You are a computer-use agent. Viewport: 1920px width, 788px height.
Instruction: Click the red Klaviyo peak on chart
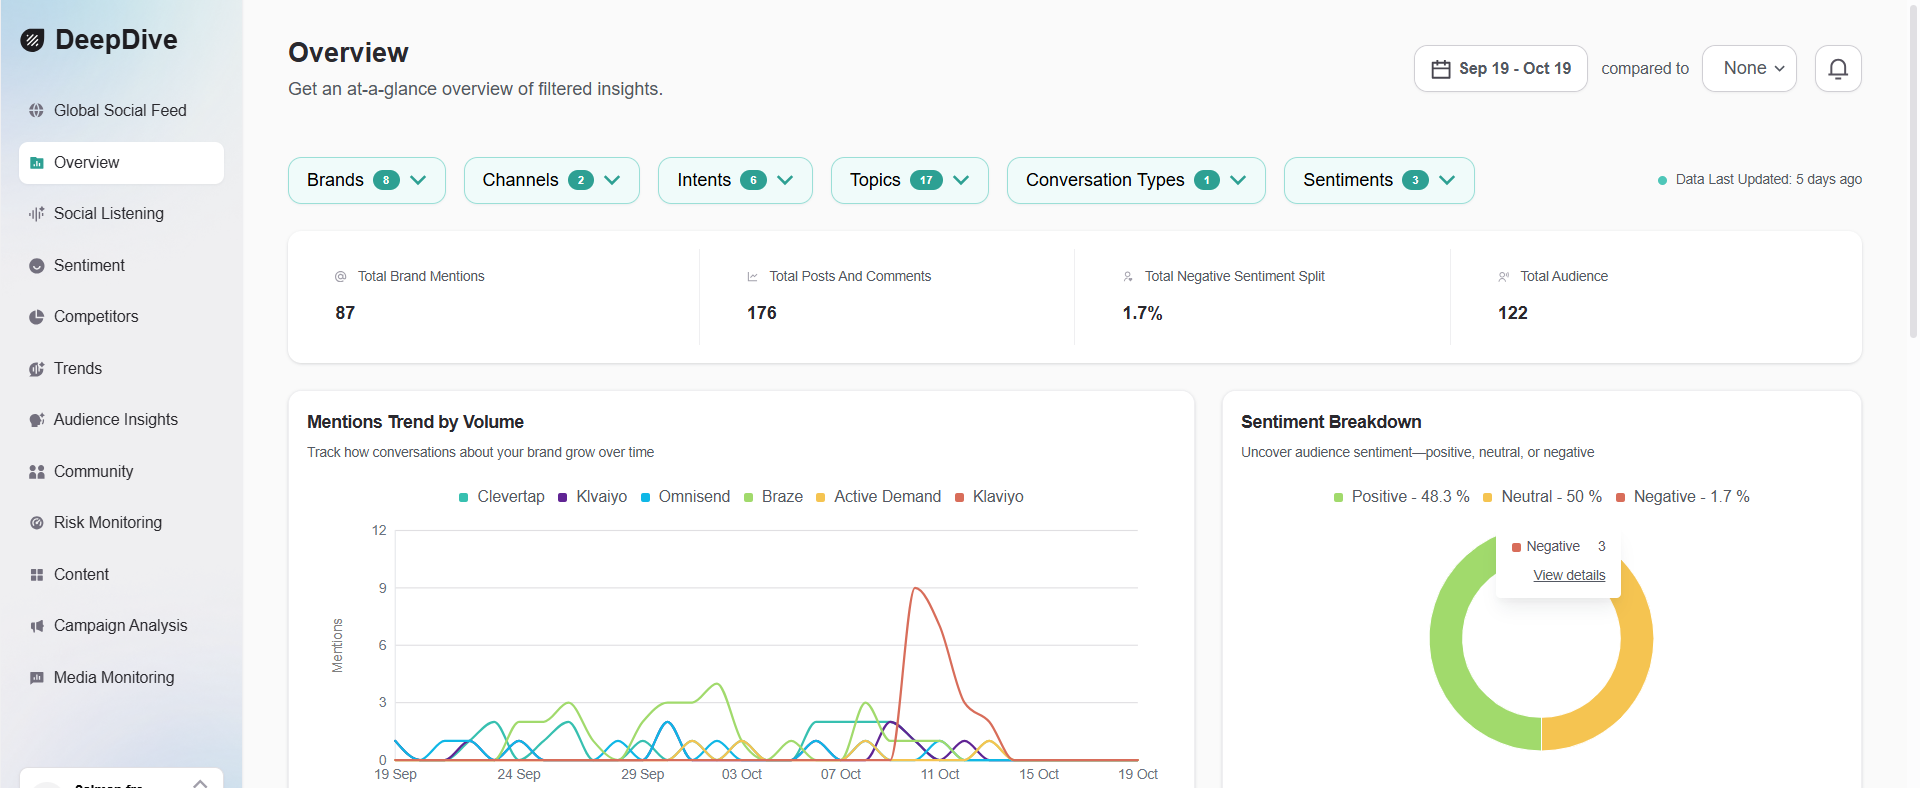tap(915, 589)
